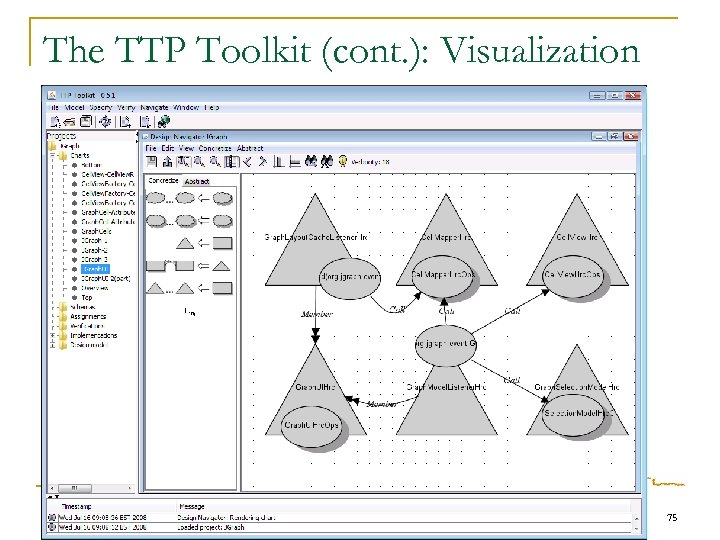Click the floppy save icon in Design Navigator
This screenshot has height=540, width=720.
(152, 162)
